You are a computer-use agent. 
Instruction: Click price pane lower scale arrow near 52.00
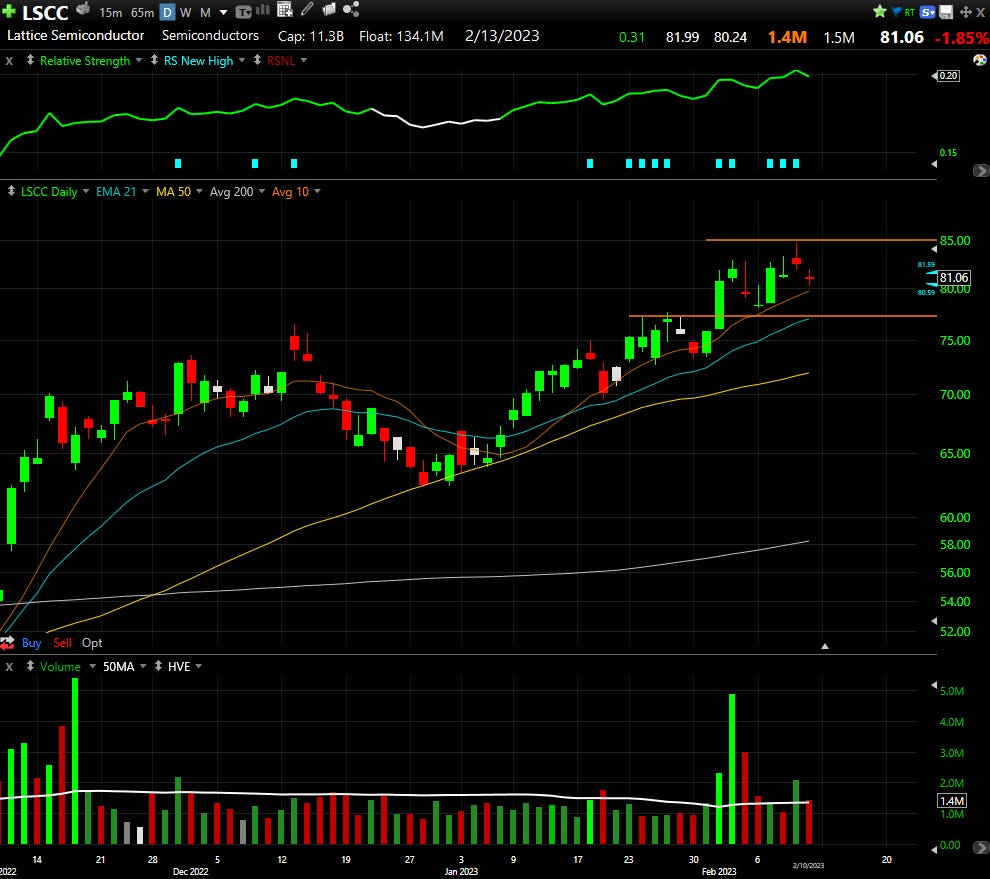(x=934, y=621)
